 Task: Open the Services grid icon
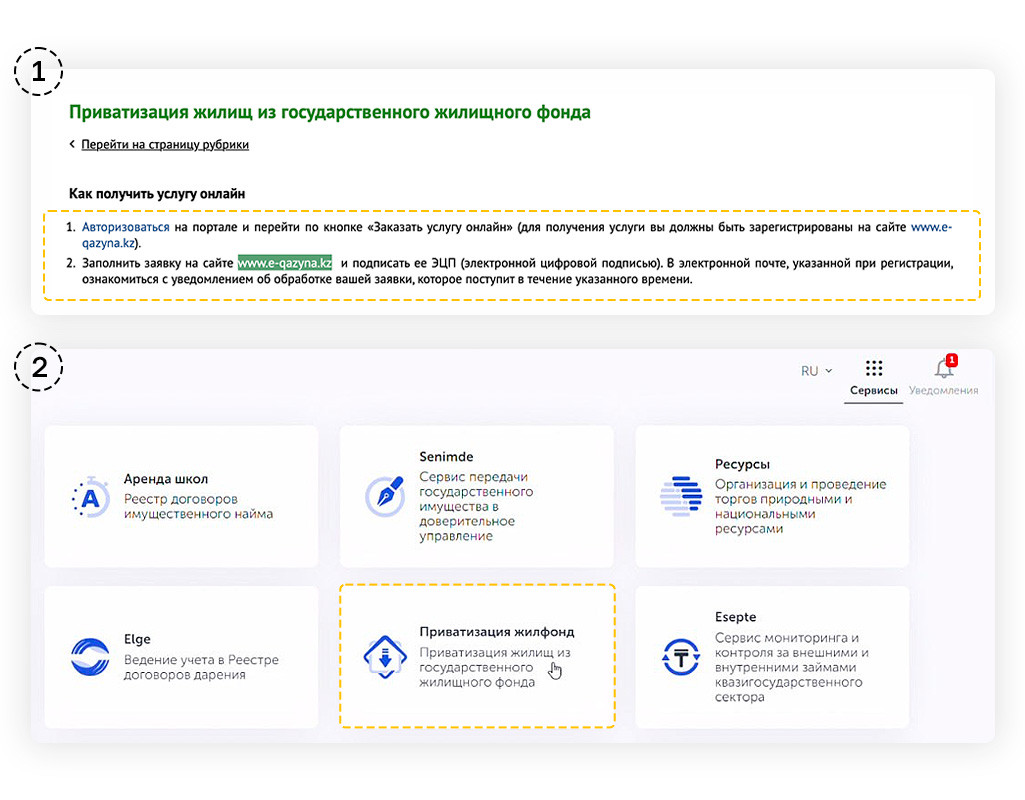pos(873,368)
